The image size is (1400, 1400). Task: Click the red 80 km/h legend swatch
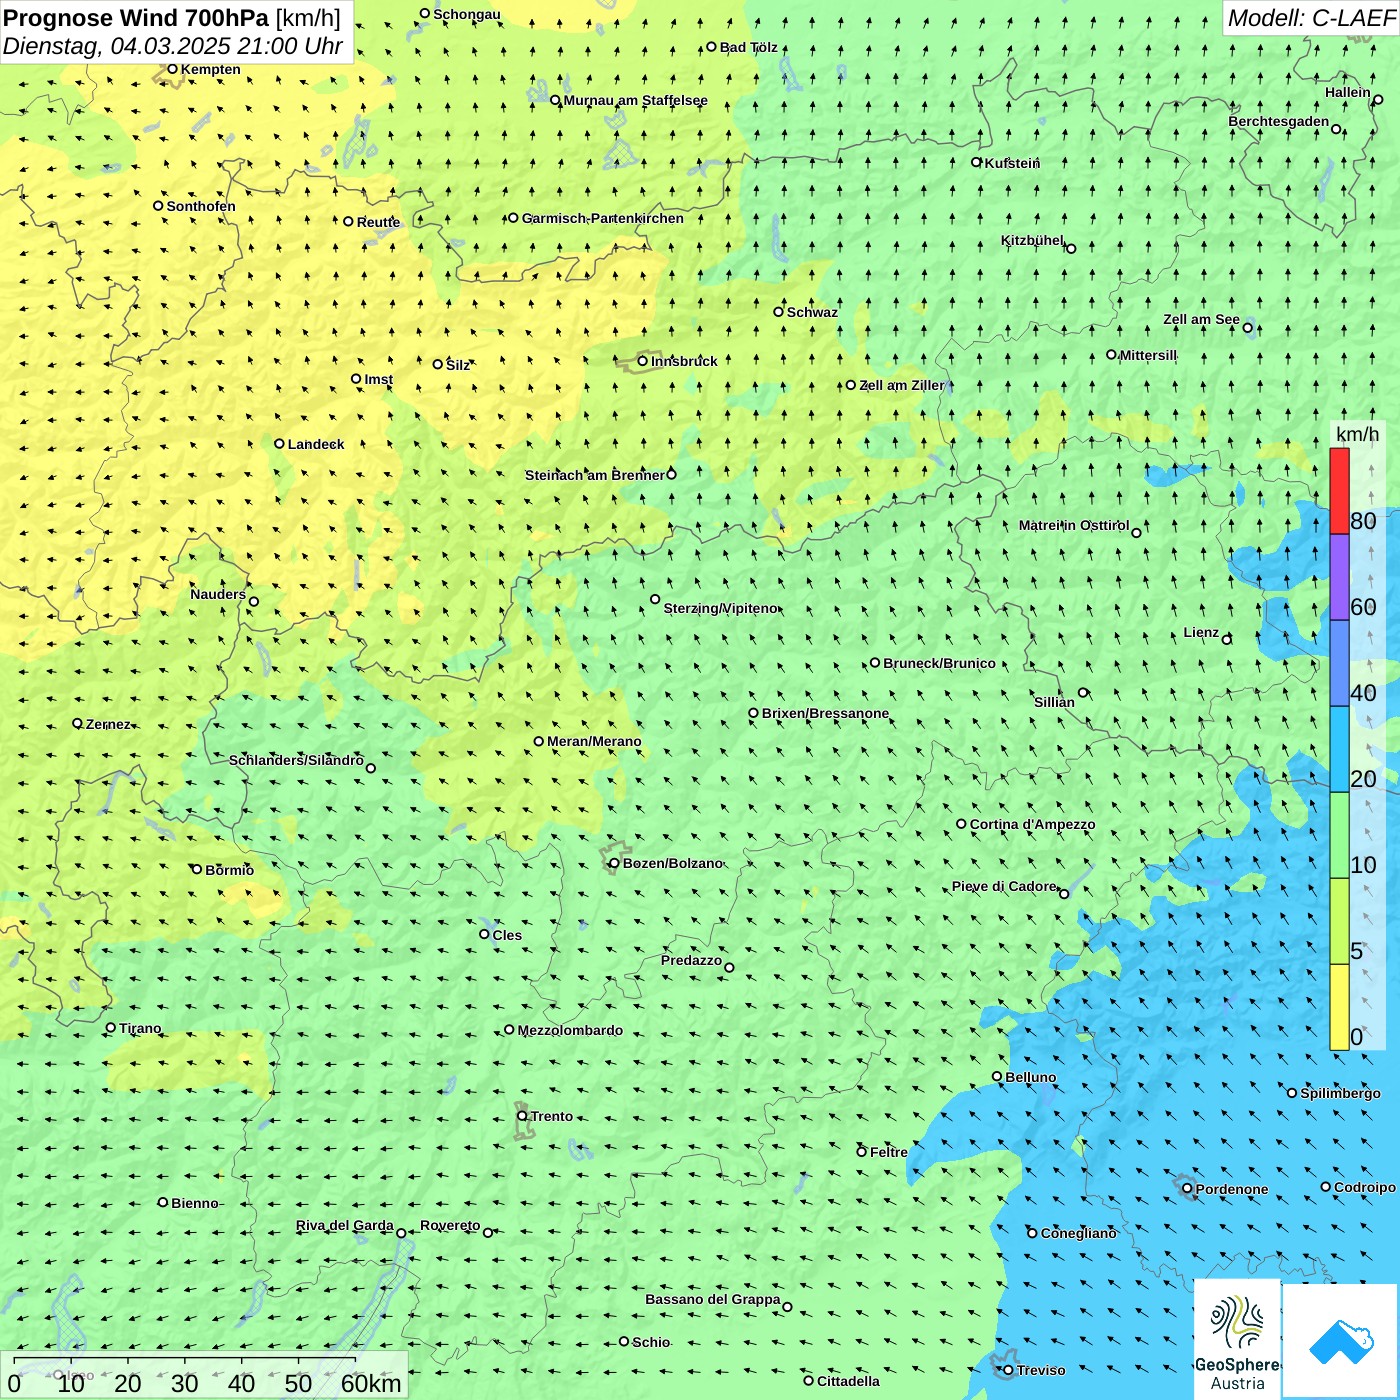click(x=1339, y=491)
